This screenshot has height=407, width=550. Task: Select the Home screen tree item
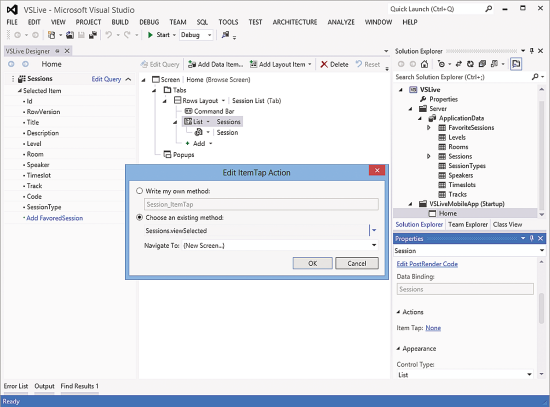tap(448, 213)
